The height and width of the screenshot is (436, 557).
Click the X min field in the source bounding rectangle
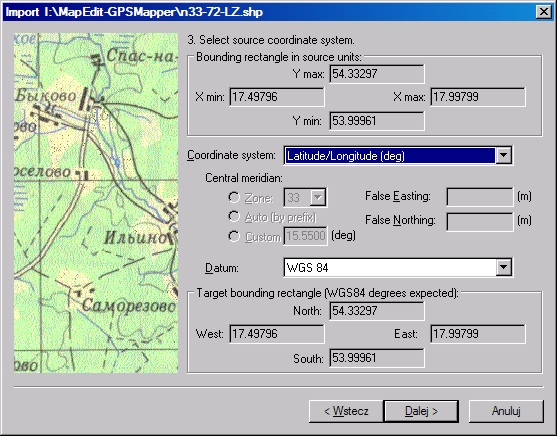pos(277,97)
